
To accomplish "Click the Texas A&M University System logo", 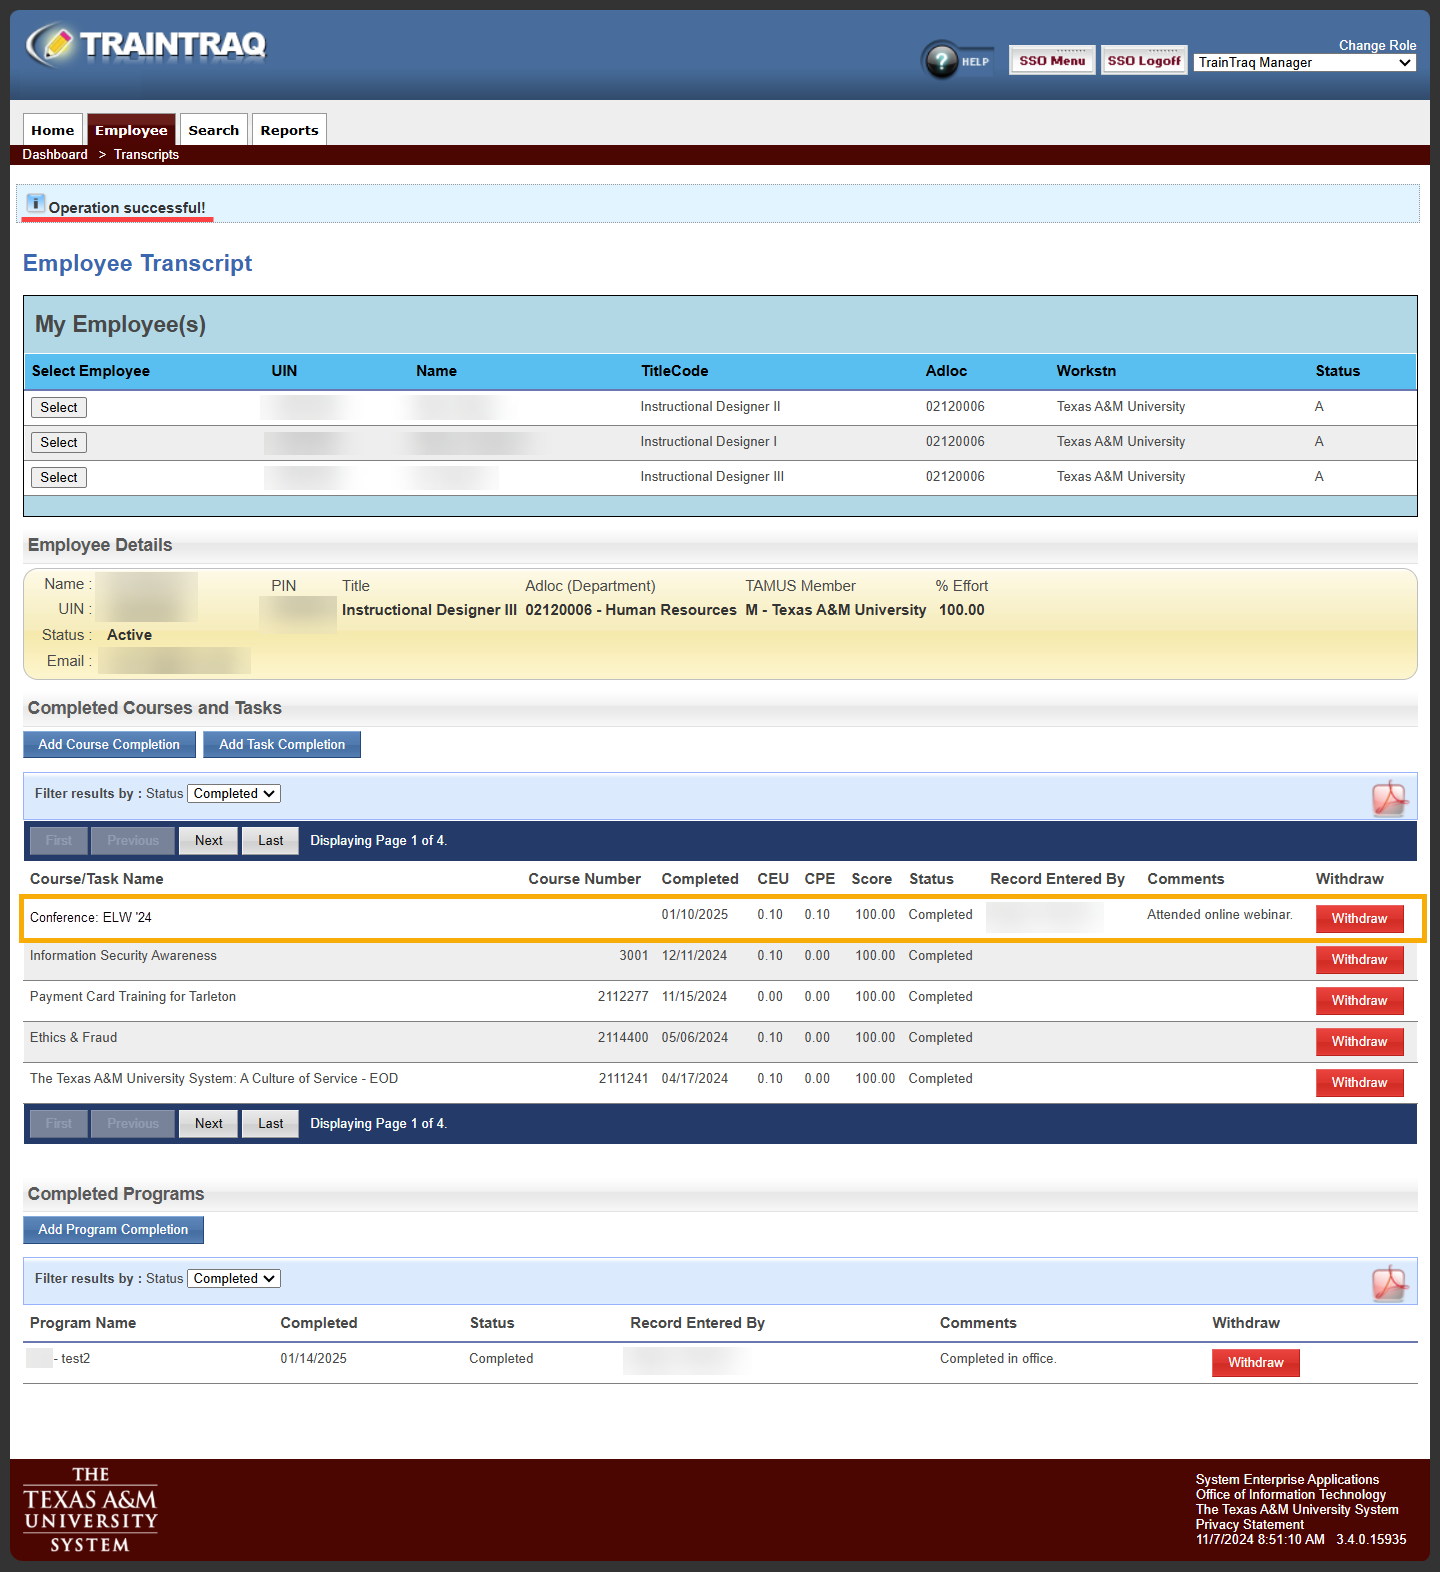I will point(90,1510).
